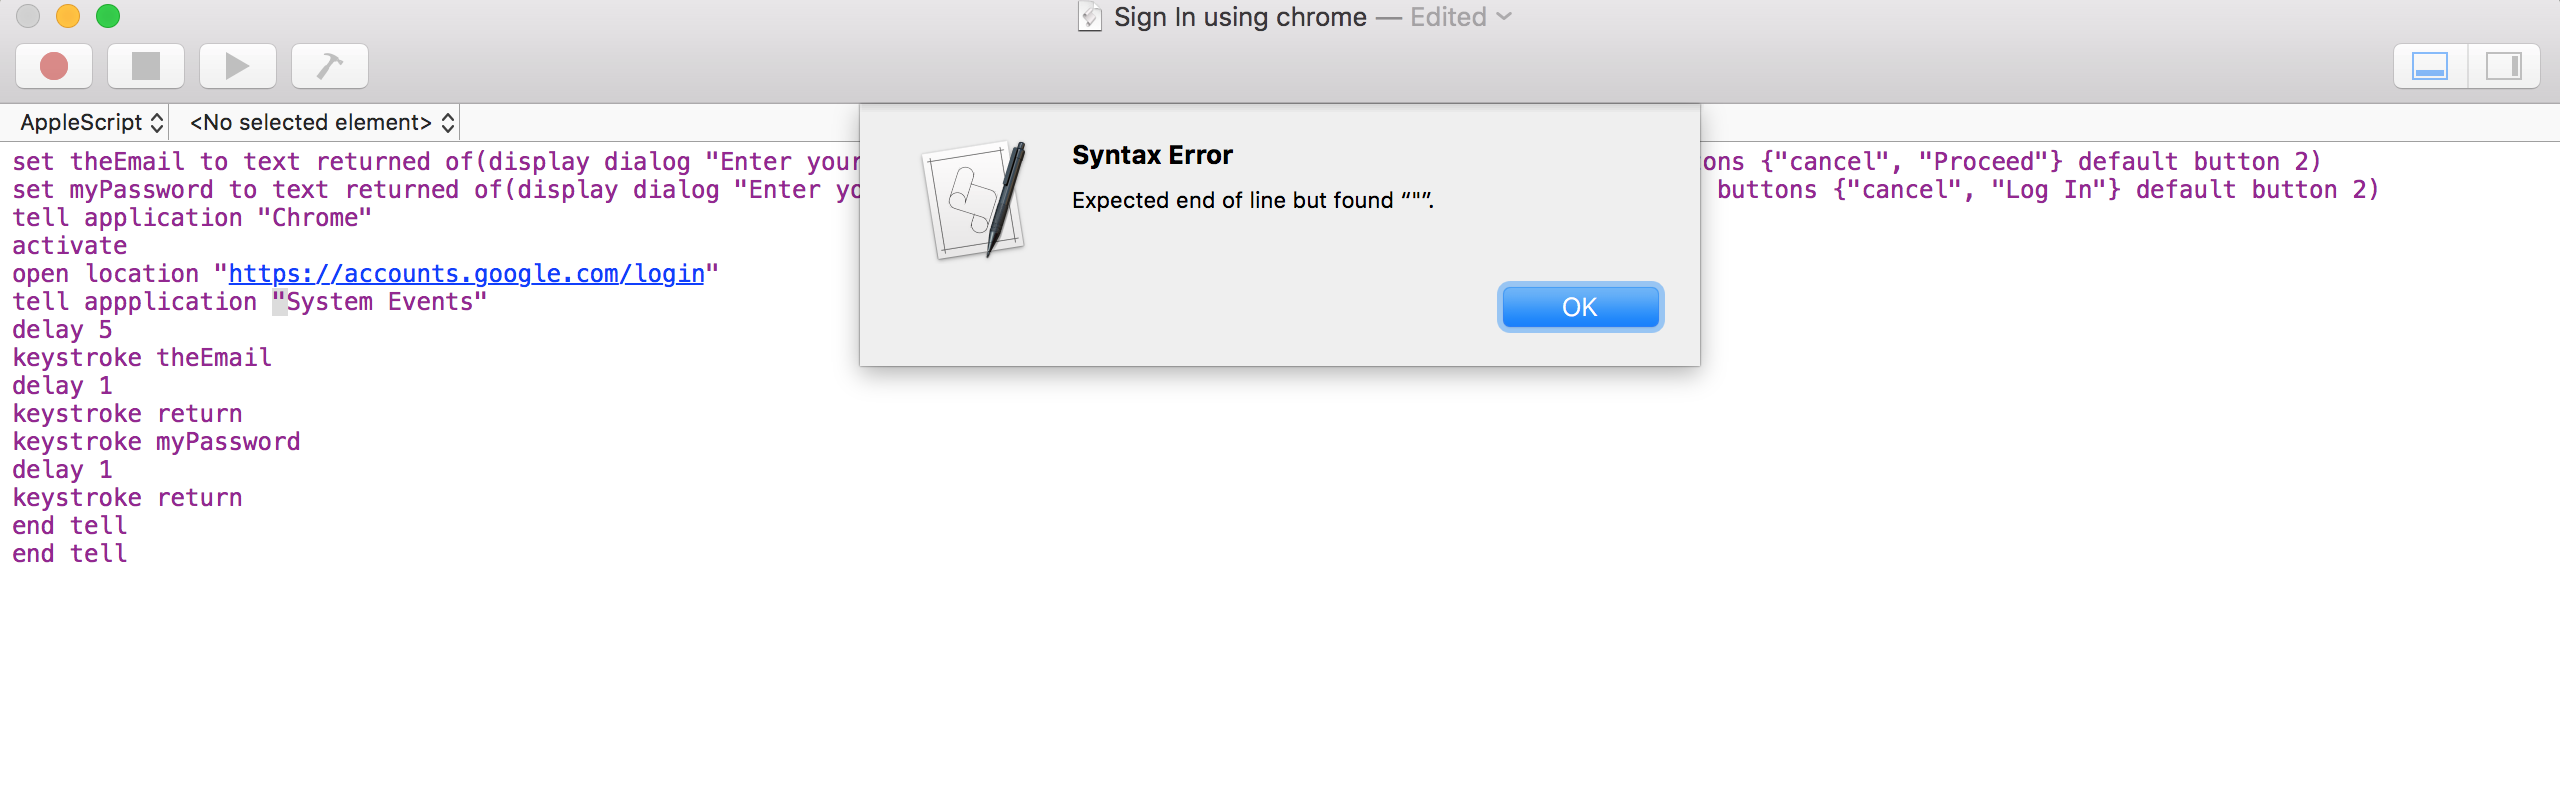Place cursor on the delay 5 line
The height and width of the screenshot is (786, 2560).
[62, 330]
